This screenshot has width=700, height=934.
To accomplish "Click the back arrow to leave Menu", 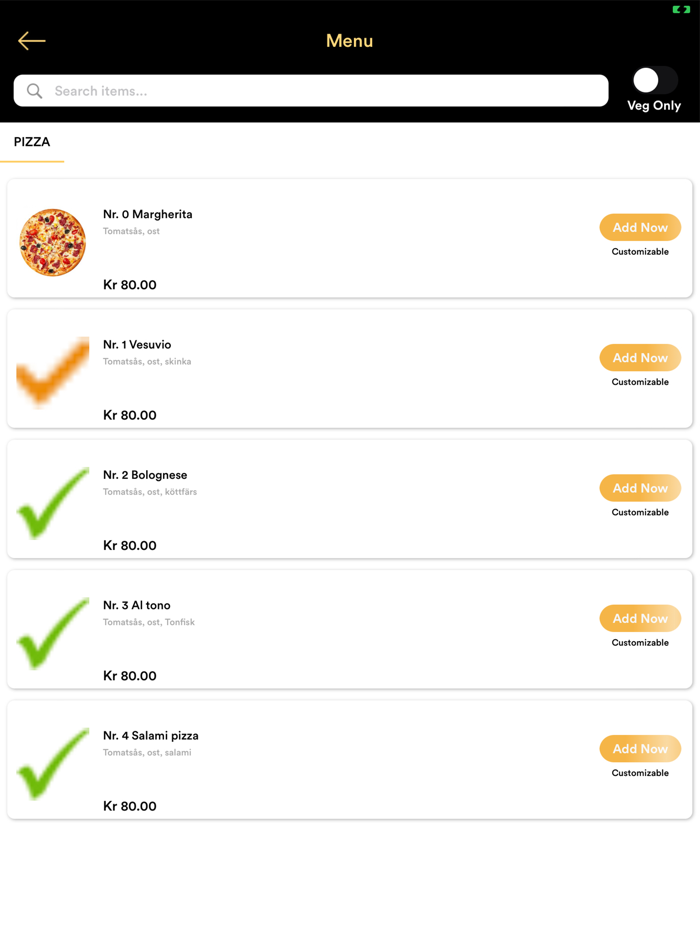I will pyautogui.click(x=31, y=40).
